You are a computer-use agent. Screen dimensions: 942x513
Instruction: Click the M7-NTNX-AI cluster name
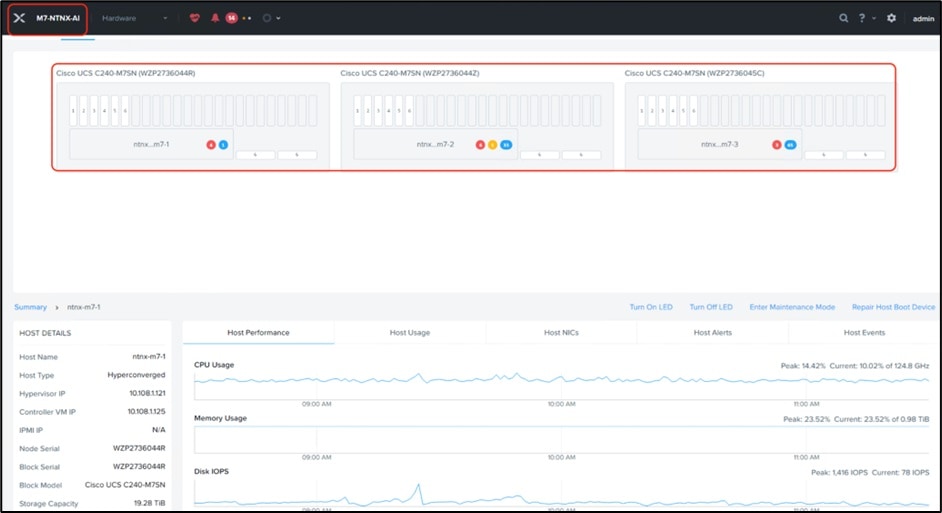pyautogui.click(x=58, y=18)
